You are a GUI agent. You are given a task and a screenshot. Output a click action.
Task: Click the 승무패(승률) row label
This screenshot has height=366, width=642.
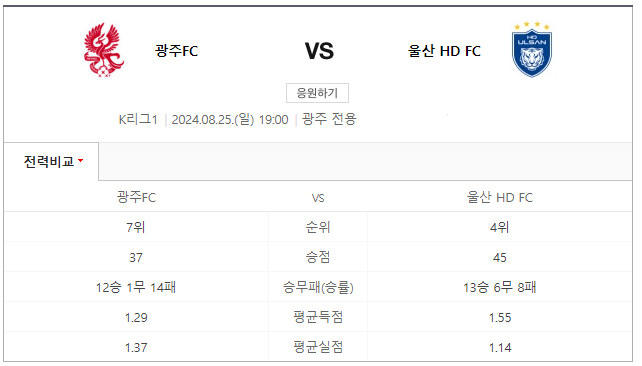pyautogui.click(x=318, y=287)
